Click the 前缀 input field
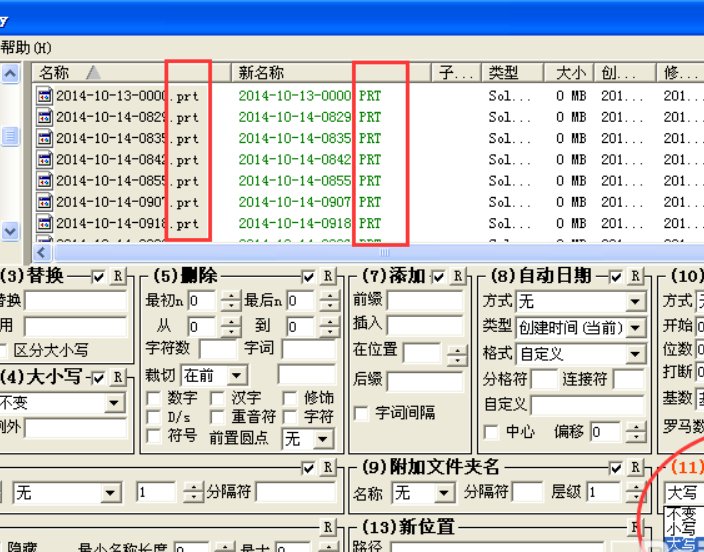704x552 pixels. click(x=425, y=300)
